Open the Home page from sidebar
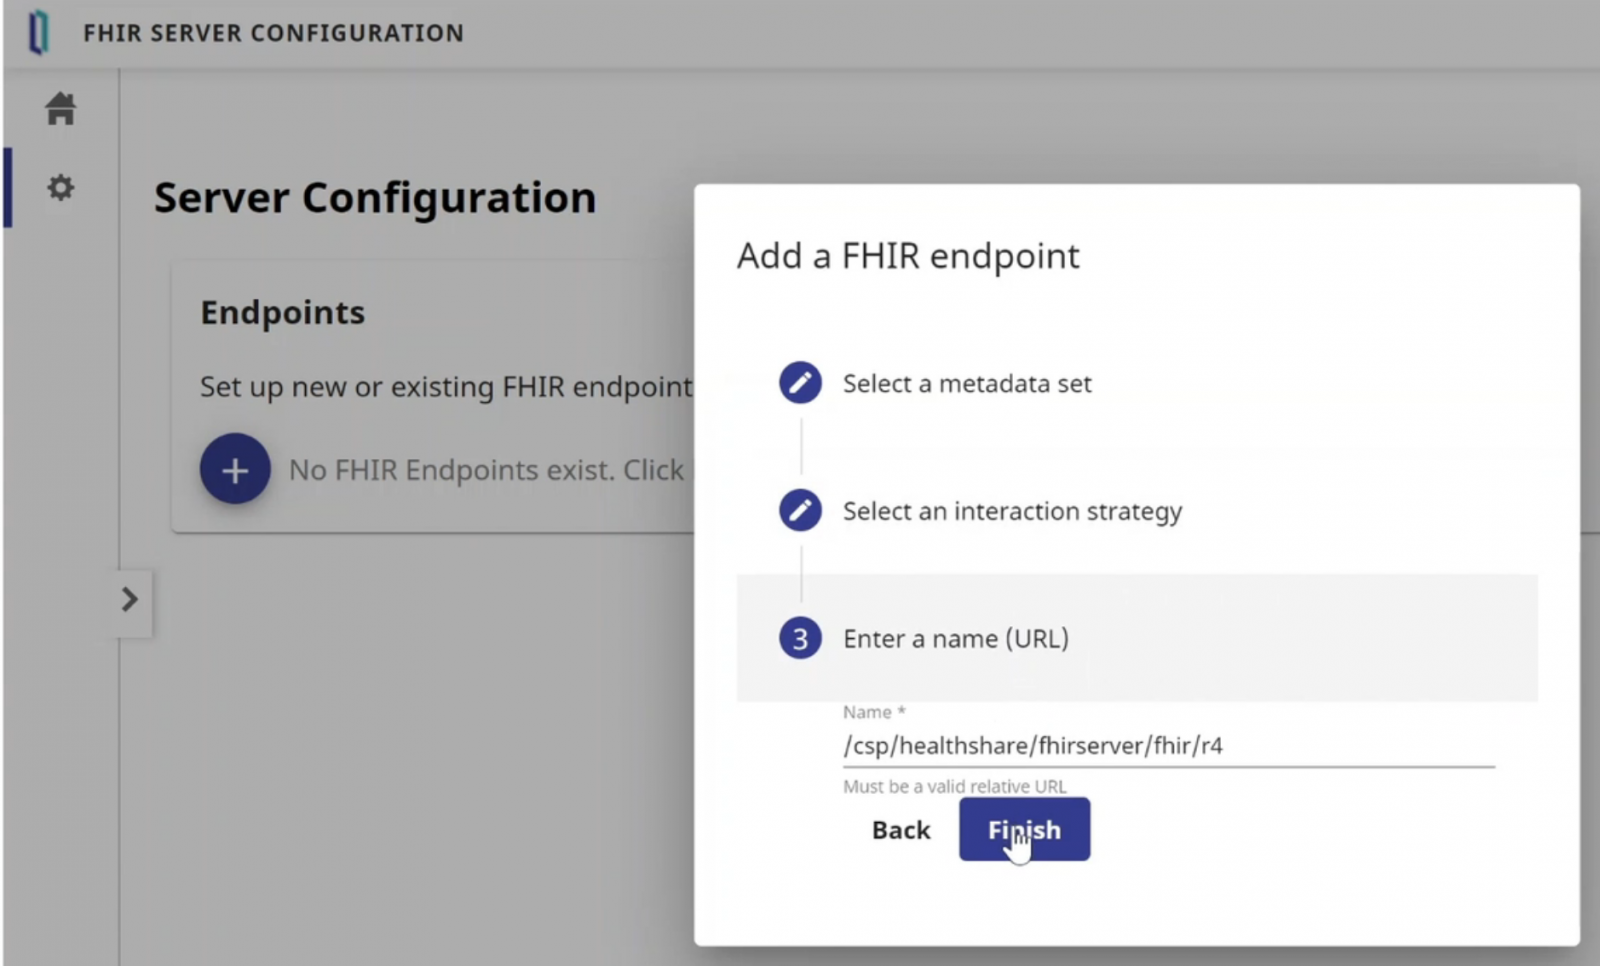Image resolution: width=1600 pixels, height=966 pixels. [x=61, y=108]
